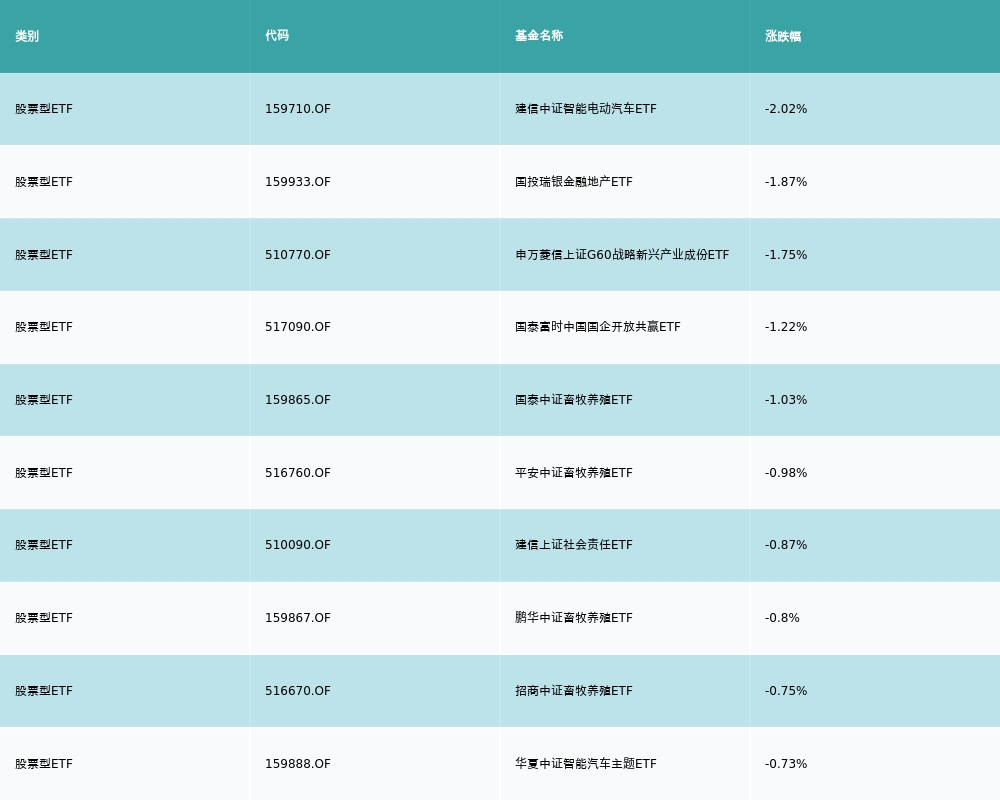
Task: Click the -1.22% change value
Action: (x=786, y=327)
